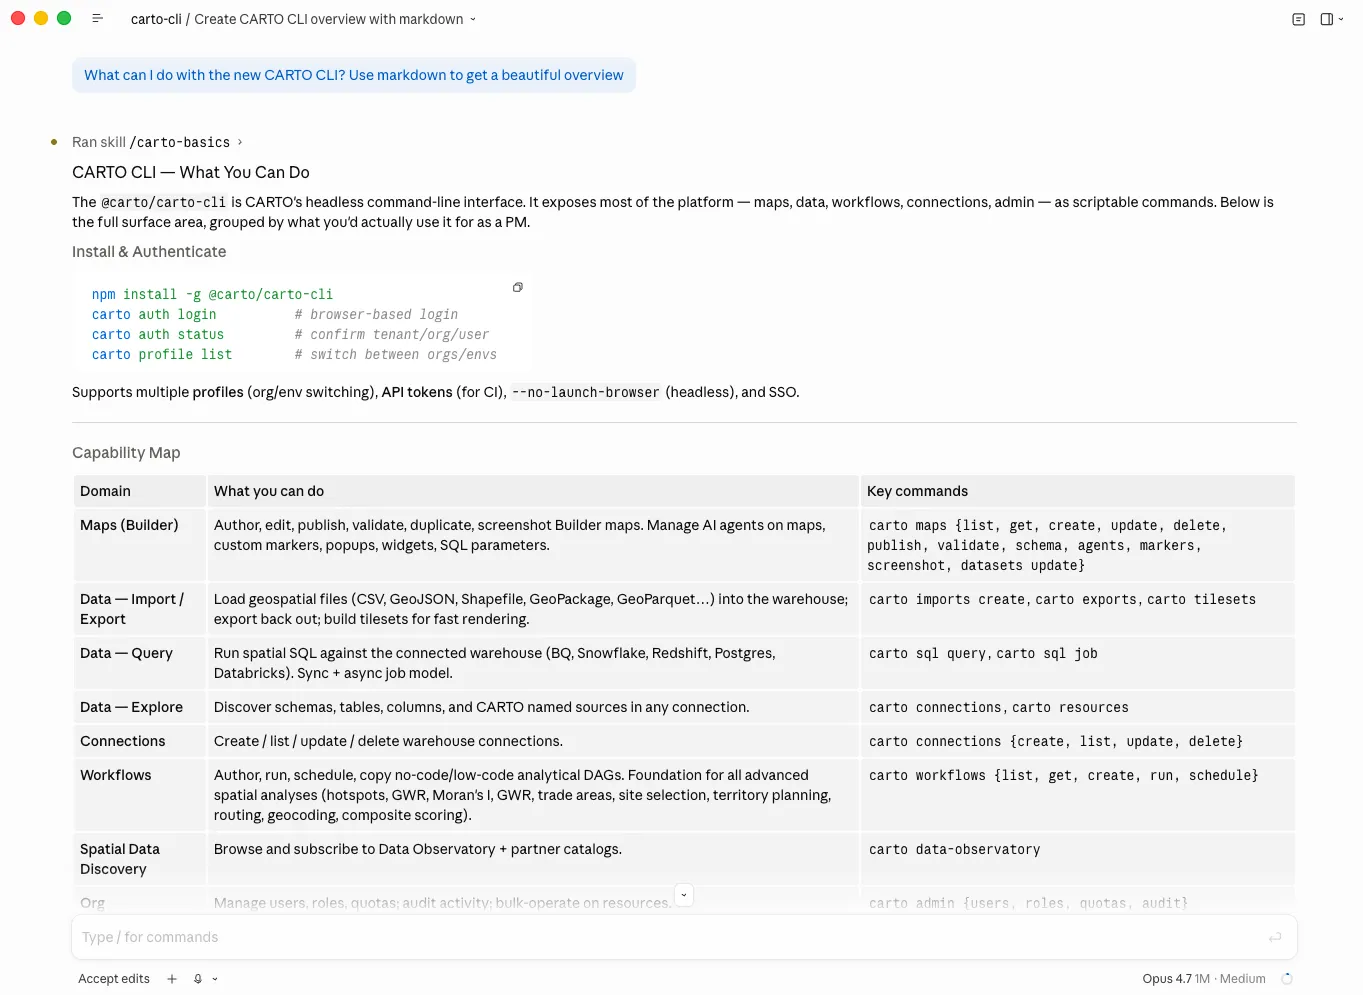
Task: Click the "carto workflows {list, get, create...}" cell
Action: 1078,795
